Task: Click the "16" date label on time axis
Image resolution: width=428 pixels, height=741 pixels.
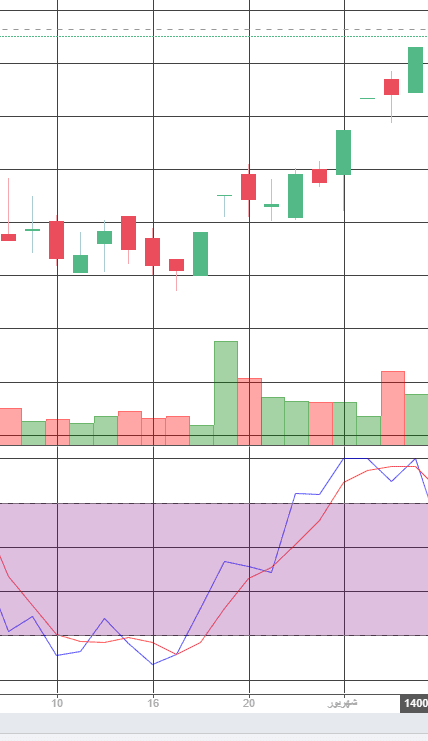Action: (x=153, y=703)
